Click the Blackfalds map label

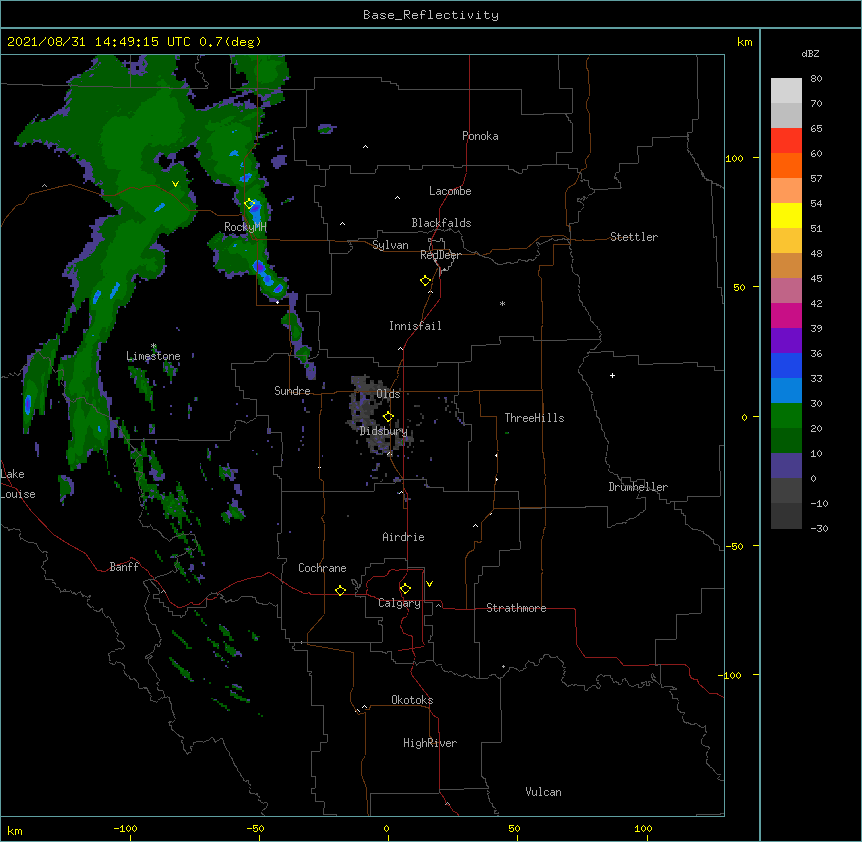click(441, 223)
